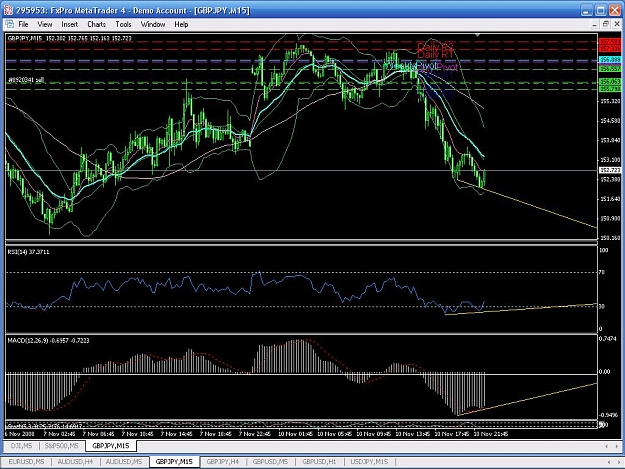Click the 155.320 price scale value

pos(610,101)
